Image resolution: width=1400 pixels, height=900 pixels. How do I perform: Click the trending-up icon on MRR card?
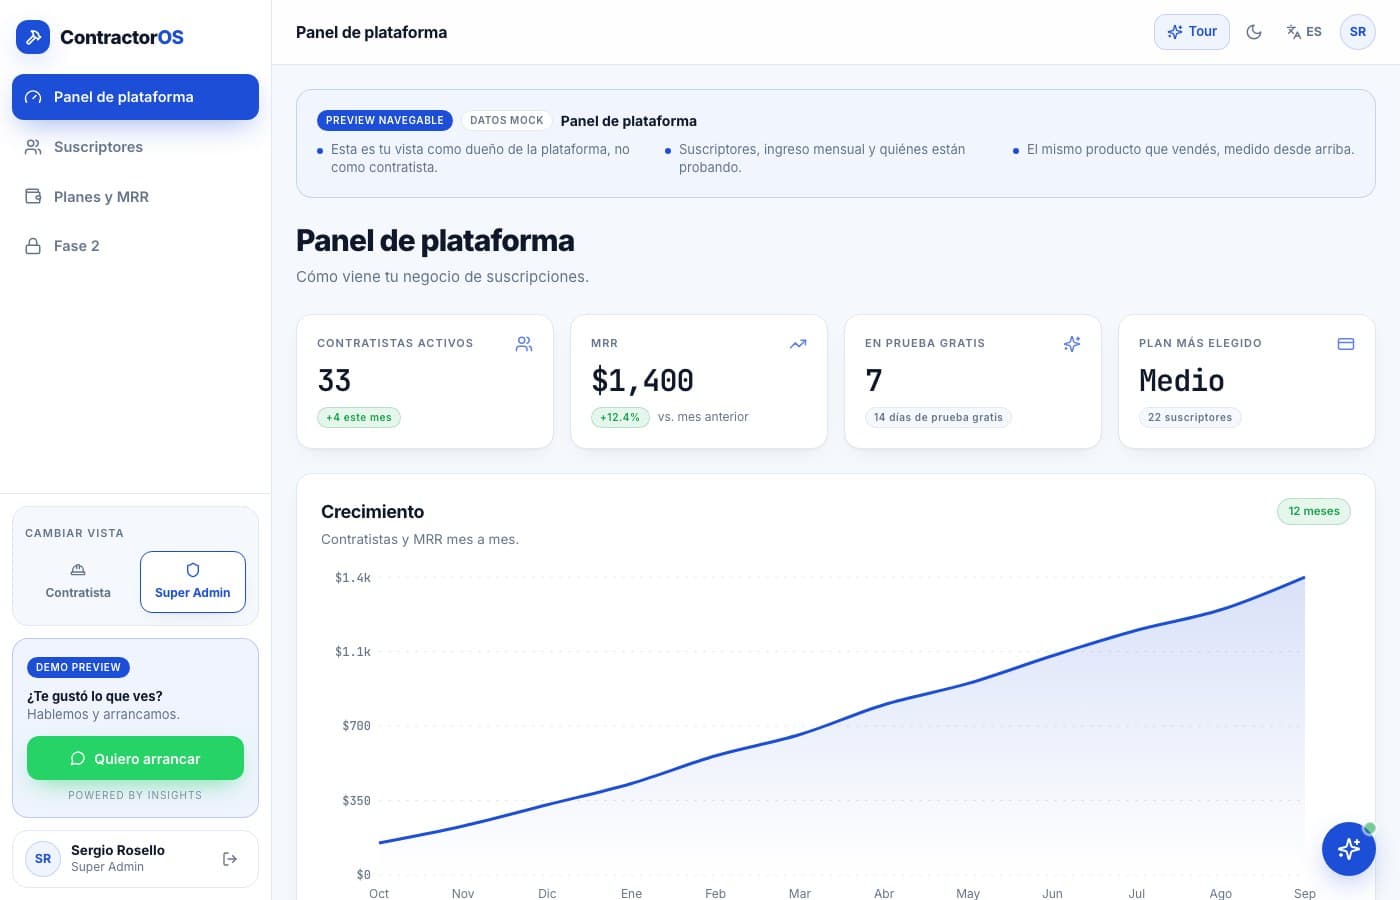[798, 344]
